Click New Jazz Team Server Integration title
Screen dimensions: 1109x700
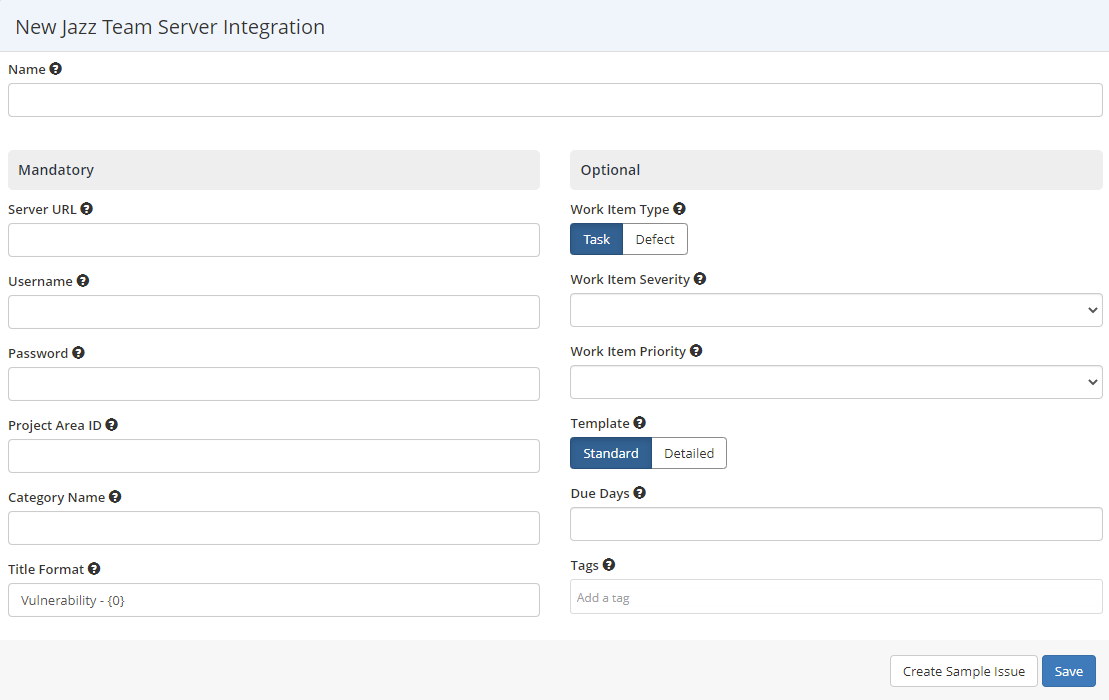[x=170, y=27]
